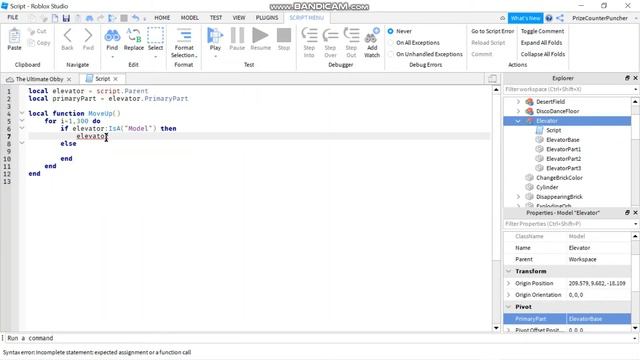Image resolution: width=640 pixels, height=360 pixels.
Task: Select ElevatorPart1 in Explorer
Action: [563, 149]
